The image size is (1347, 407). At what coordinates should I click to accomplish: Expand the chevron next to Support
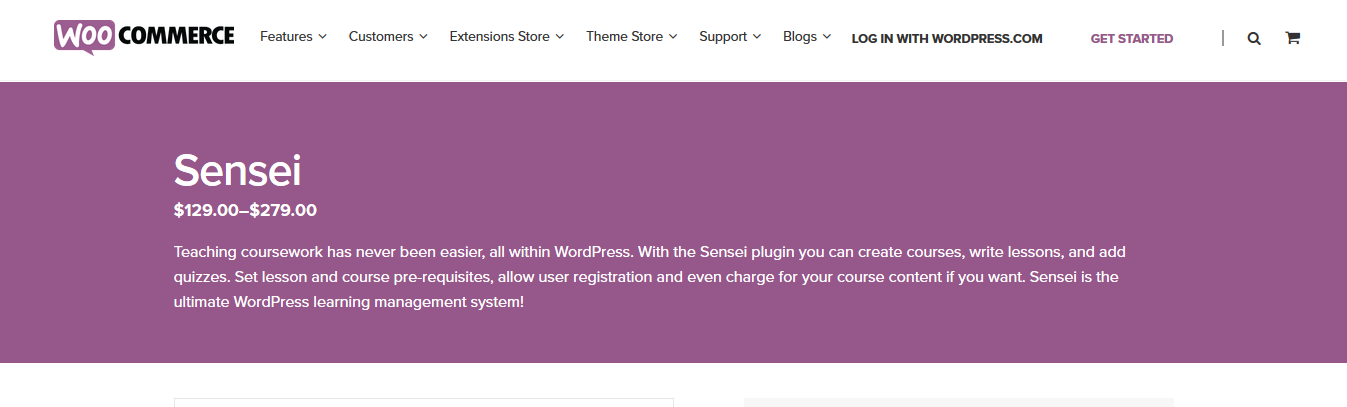tap(757, 37)
